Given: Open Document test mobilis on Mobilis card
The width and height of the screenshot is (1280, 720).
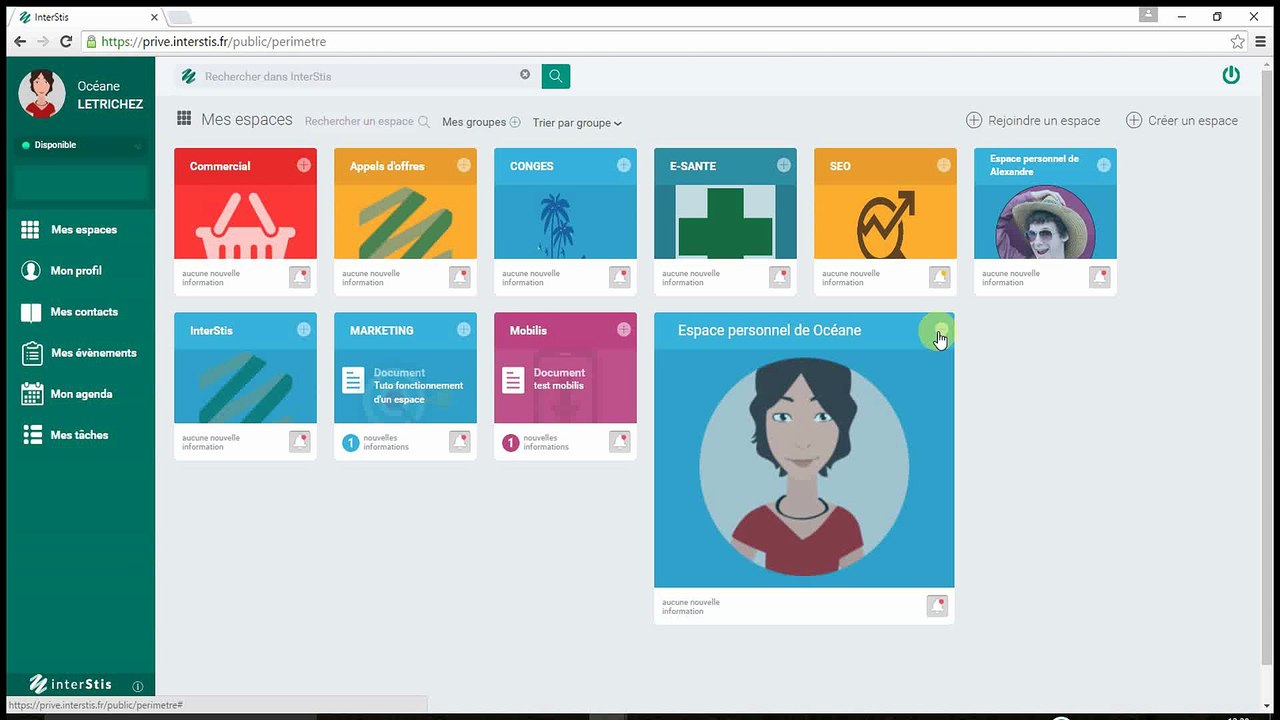Looking at the screenshot, I should click(545, 379).
